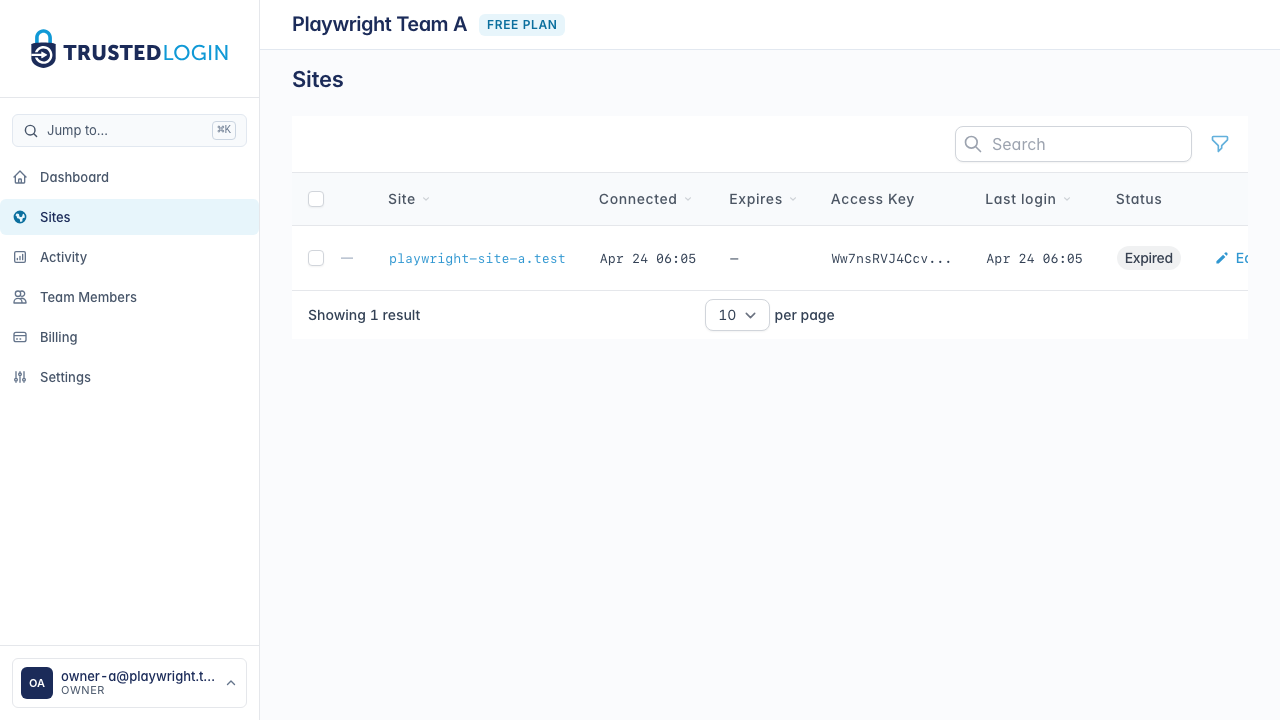
Task: Check the playwright-site-a.test row checkbox
Action: 316,258
